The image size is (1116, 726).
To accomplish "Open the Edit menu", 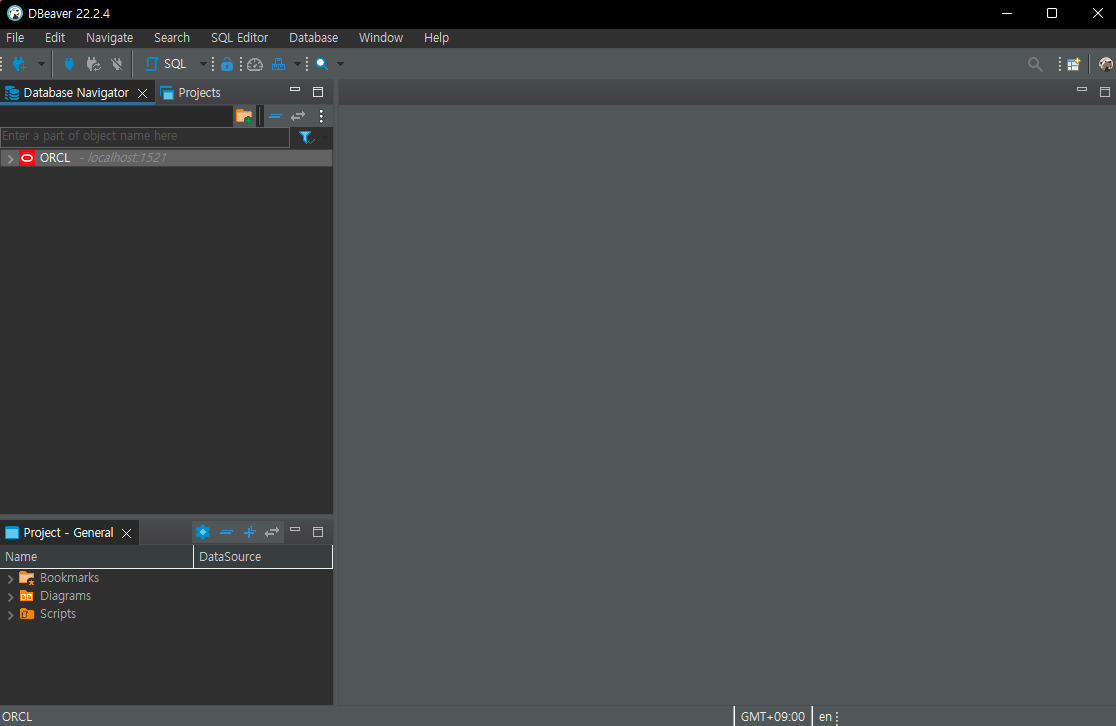I will [x=55, y=38].
